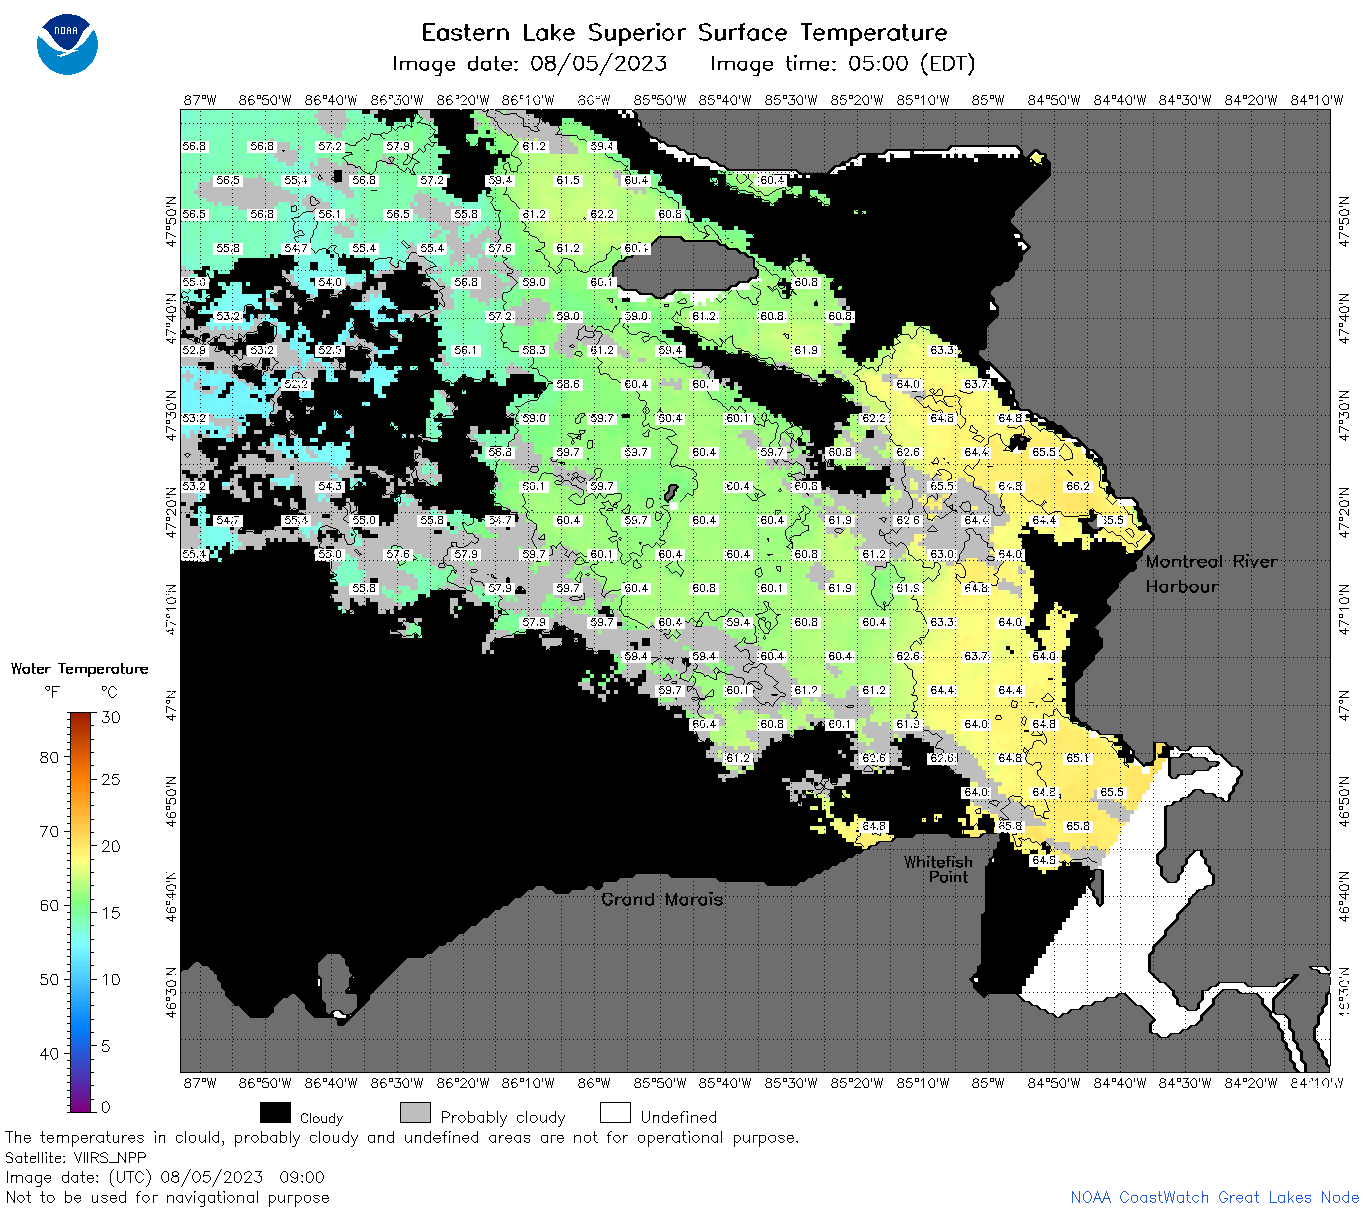Click the water temperature color scale bar
The height and width of the screenshot is (1213, 1370).
point(81,911)
